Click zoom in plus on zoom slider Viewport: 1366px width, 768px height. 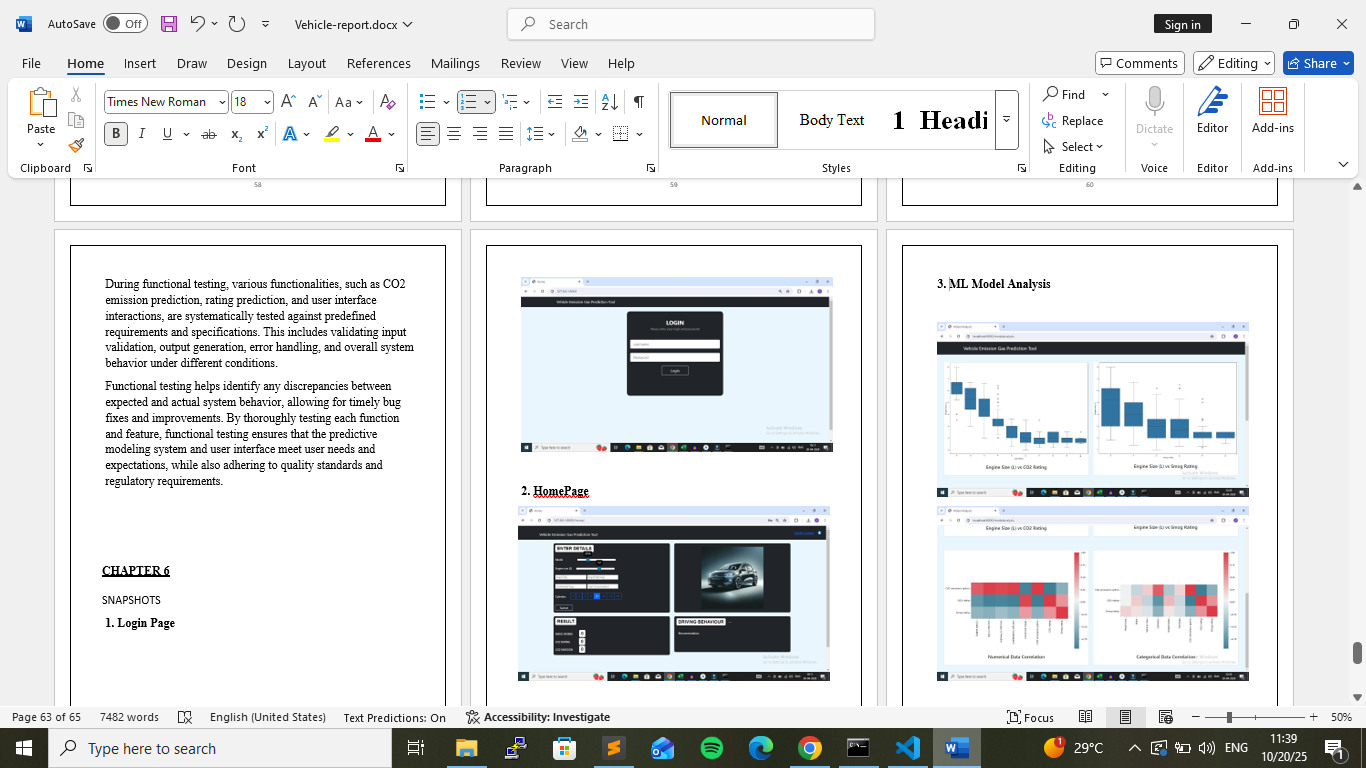[1313, 717]
